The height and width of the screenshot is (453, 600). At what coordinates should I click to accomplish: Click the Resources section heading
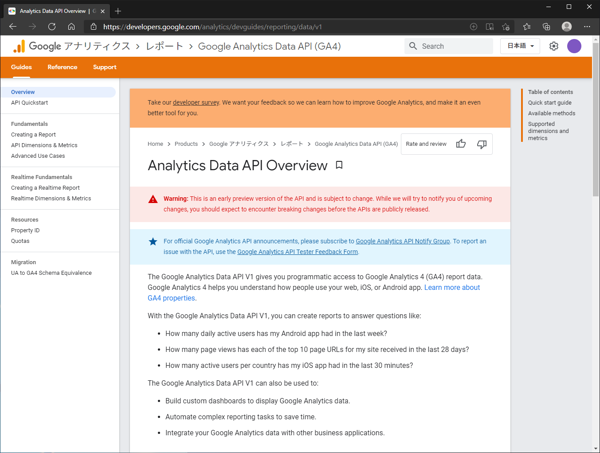[x=24, y=220]
